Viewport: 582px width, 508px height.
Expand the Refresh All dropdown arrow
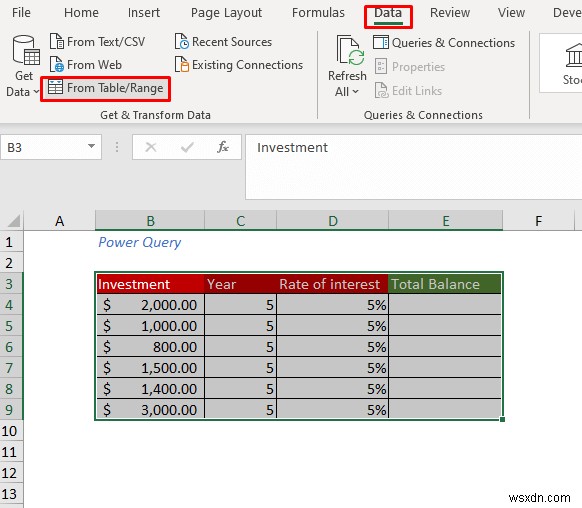355,91
